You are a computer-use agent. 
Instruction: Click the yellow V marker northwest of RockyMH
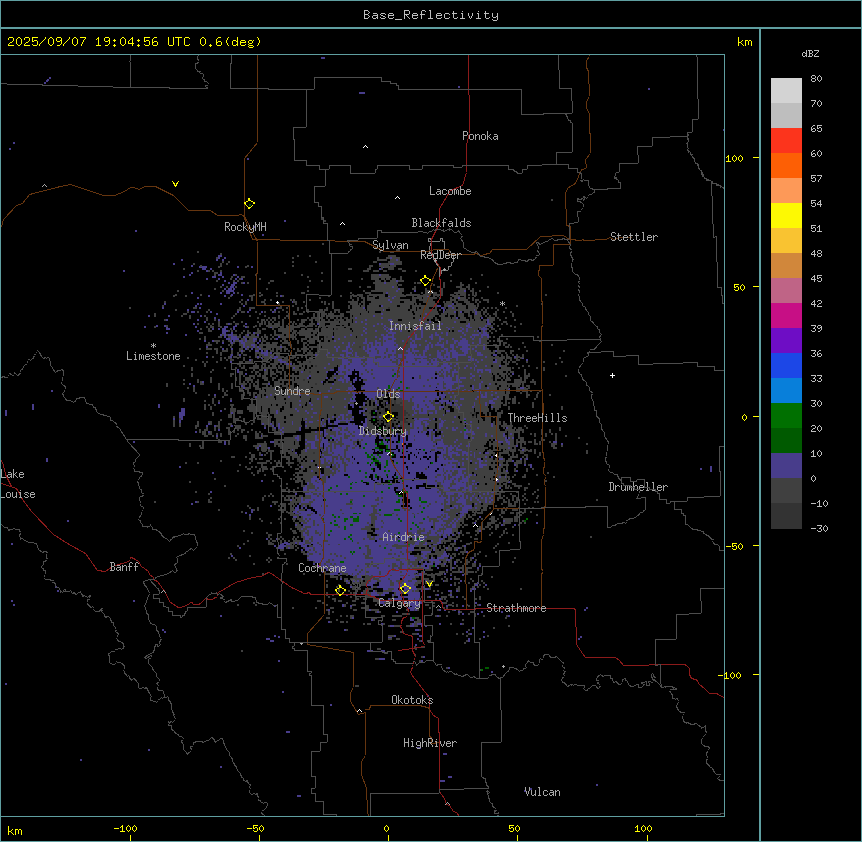(x=175, y=184)
